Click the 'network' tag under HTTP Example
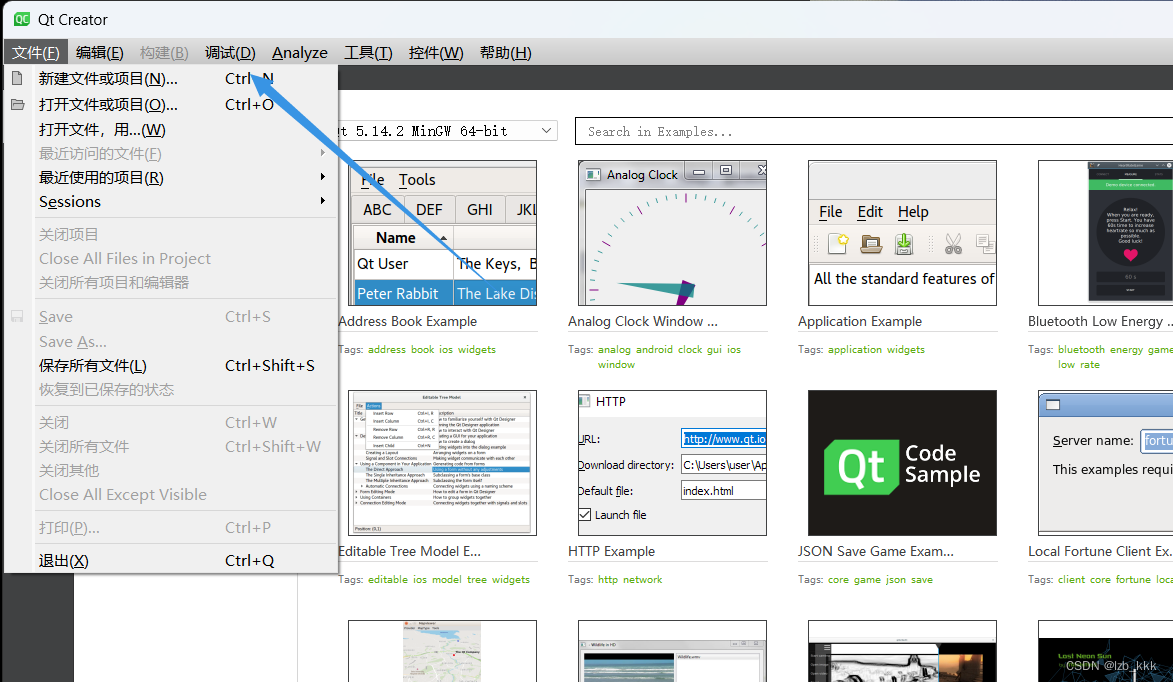1173x682 pixels. pos(643,580)
